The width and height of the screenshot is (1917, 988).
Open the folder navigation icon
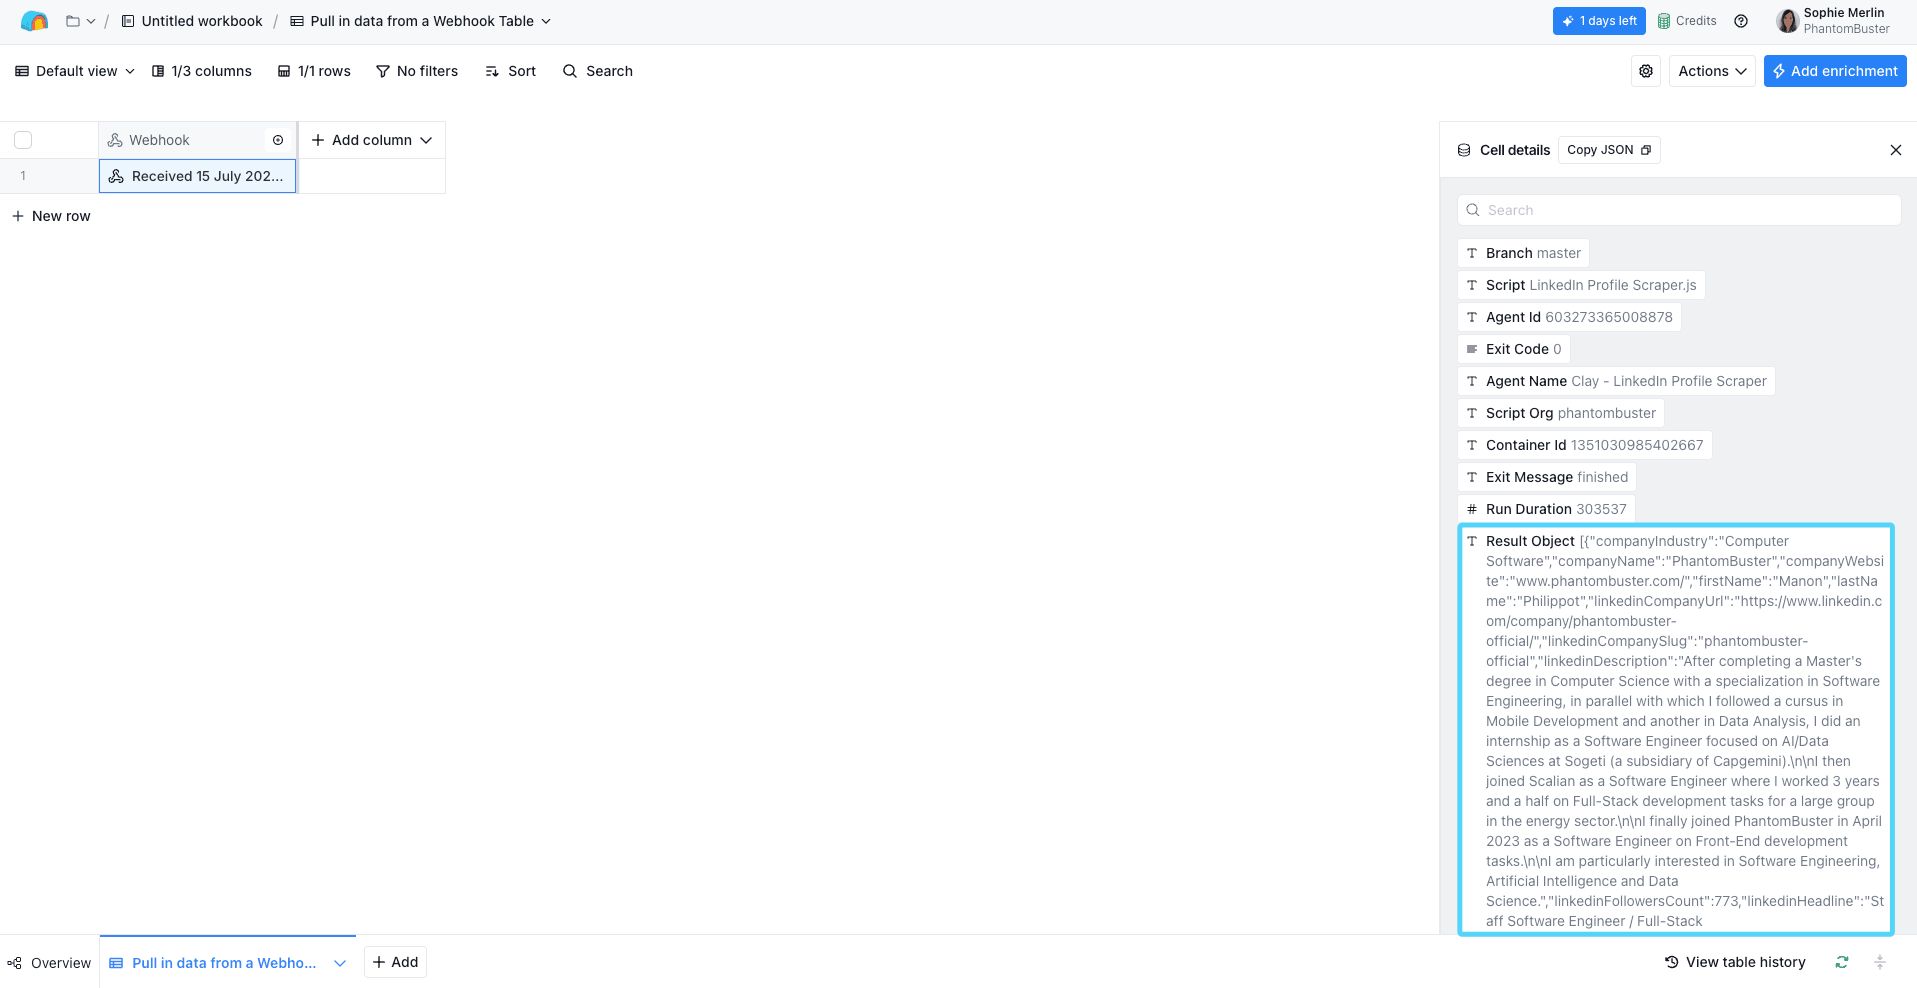pos(73,21)
